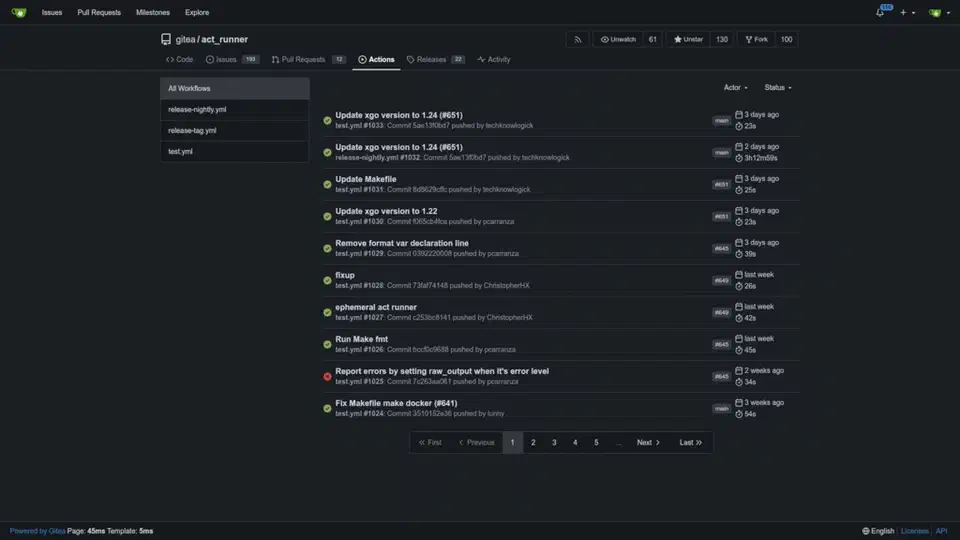
Task: Select the Actions tab
Action: [376, 59]
